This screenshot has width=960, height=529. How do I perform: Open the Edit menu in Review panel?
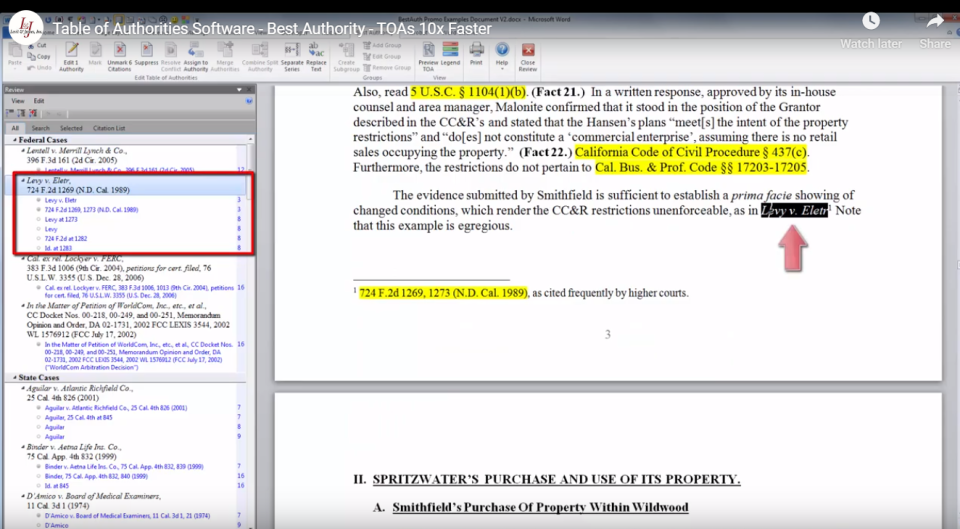coord(39,101)
